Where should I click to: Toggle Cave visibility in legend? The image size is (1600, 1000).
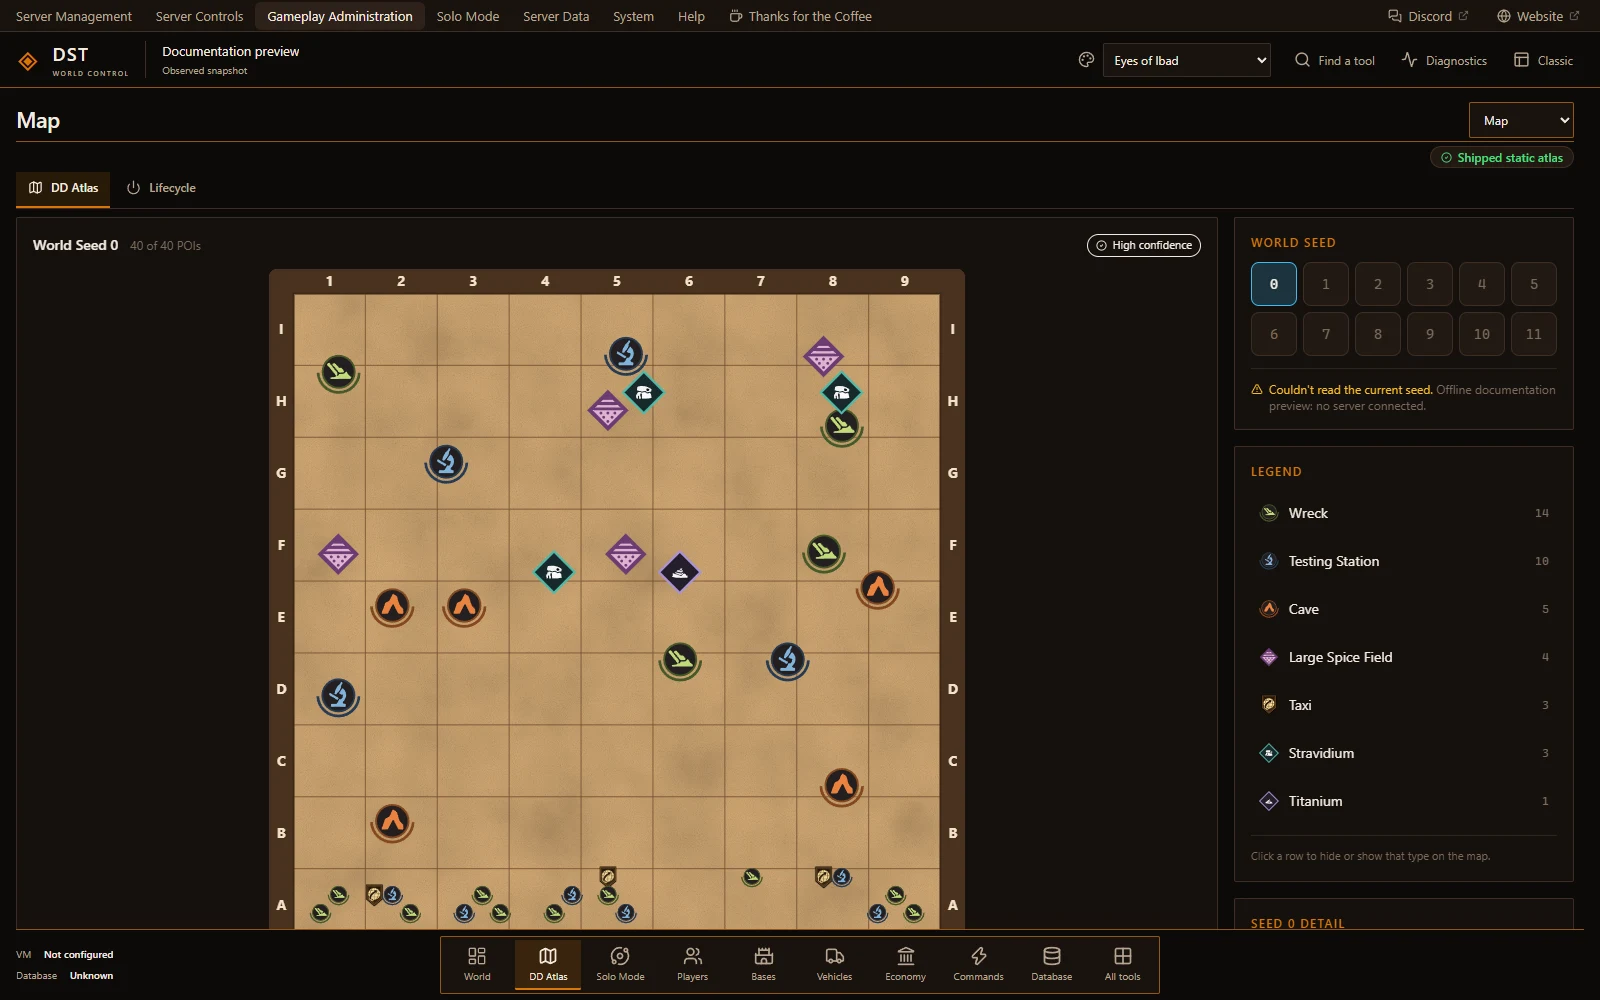click(1404, 609)
